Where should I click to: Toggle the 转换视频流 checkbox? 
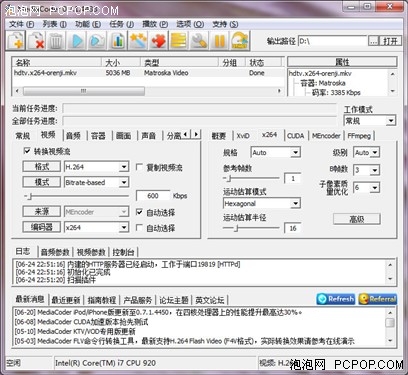(x=27, y=151)
